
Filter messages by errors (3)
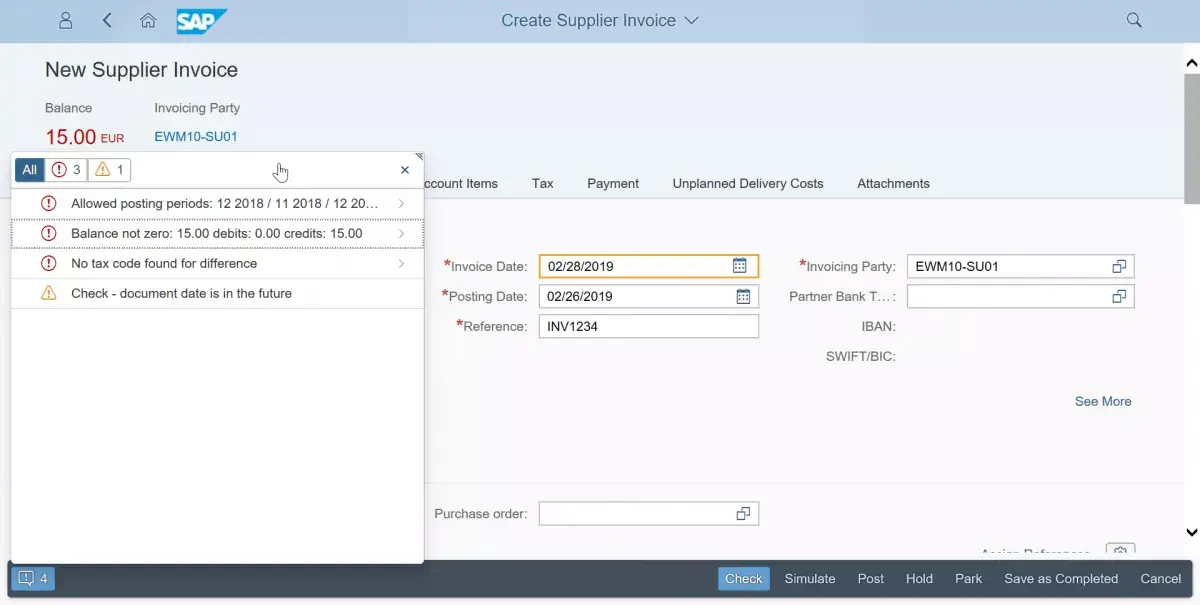[66, 170]
